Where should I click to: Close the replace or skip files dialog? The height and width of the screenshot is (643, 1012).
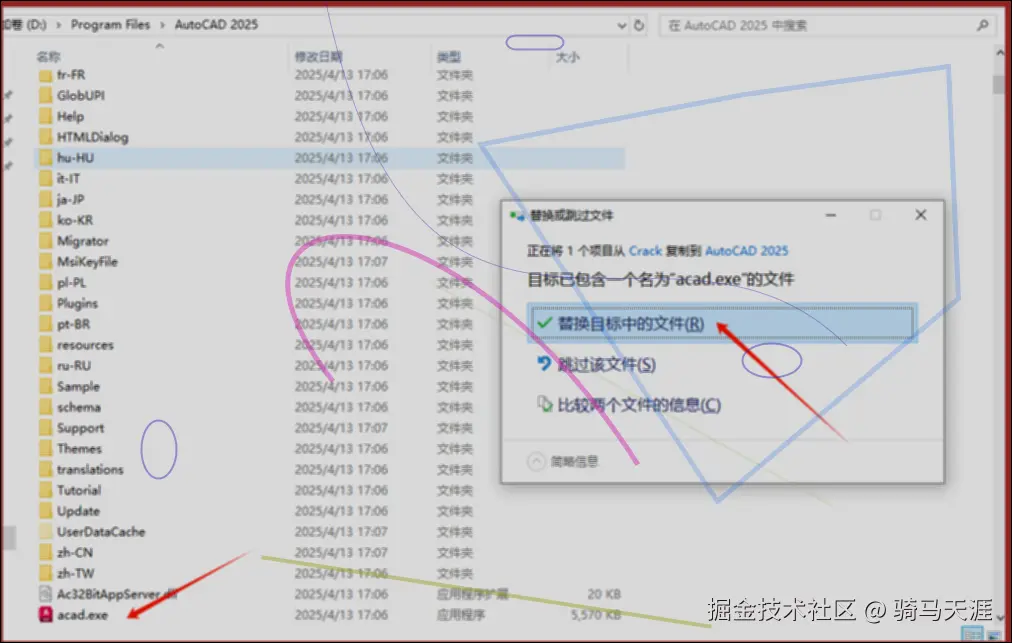pyautogui.click(x=921, y=215)
